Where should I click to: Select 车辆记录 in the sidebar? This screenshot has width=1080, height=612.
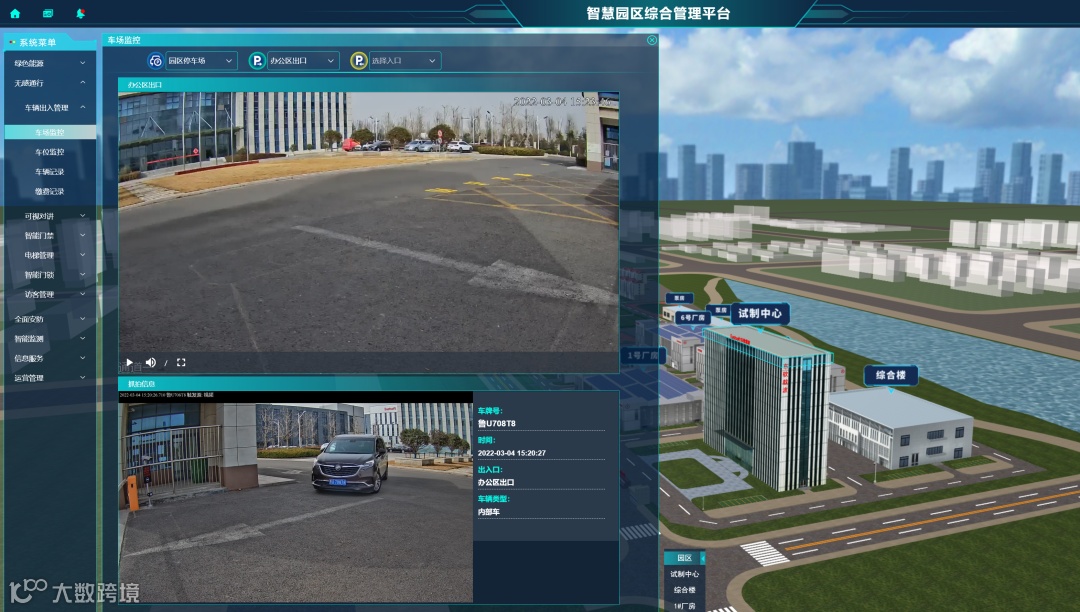(50, 171)
